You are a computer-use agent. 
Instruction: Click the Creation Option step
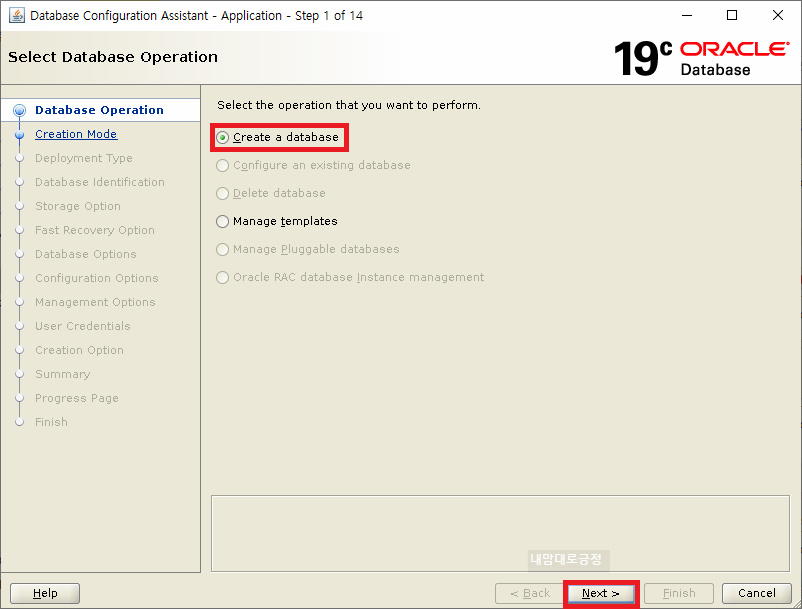79,350
